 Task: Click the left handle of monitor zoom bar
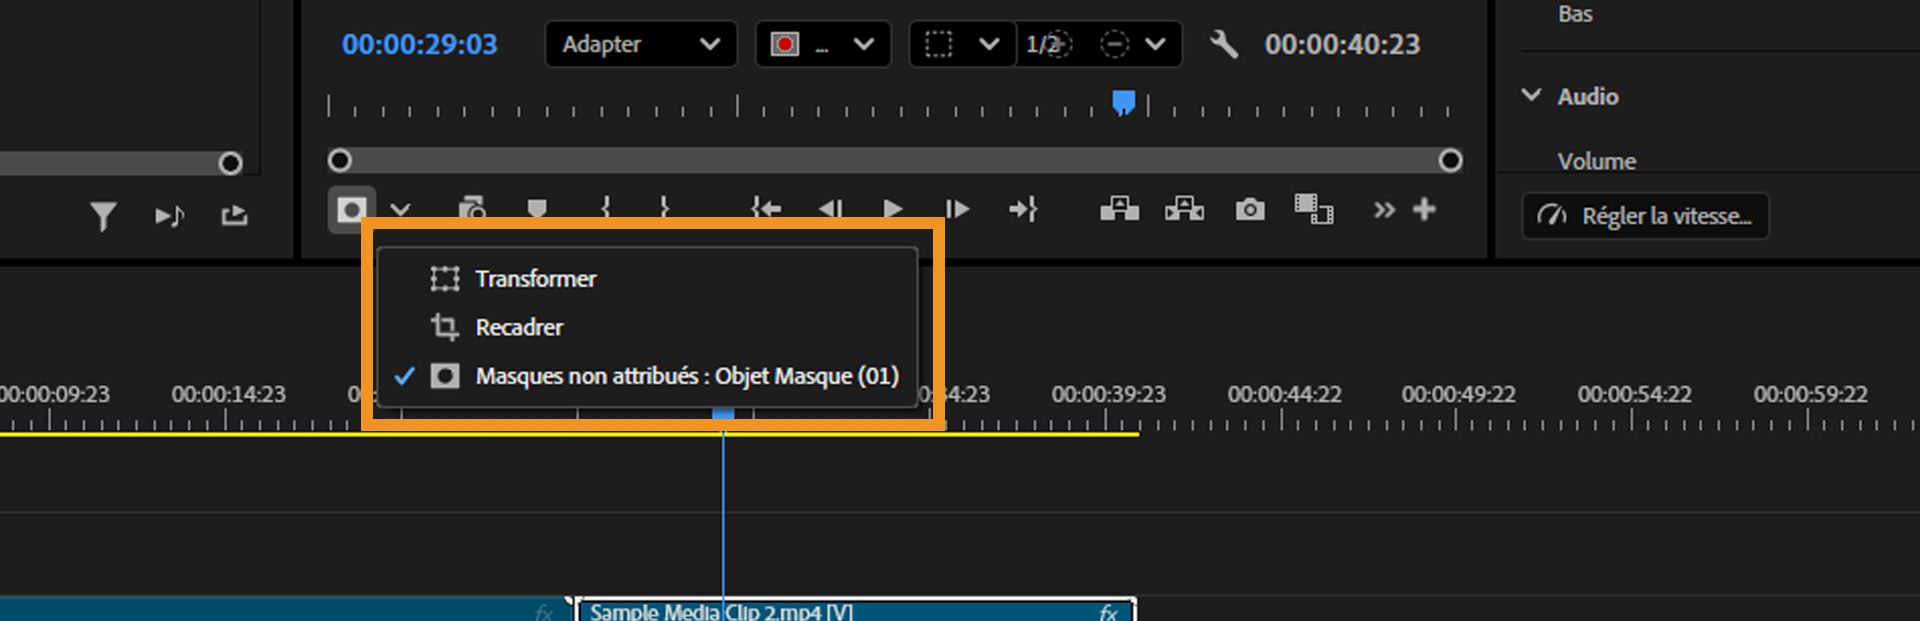click(x=340, y=160)
